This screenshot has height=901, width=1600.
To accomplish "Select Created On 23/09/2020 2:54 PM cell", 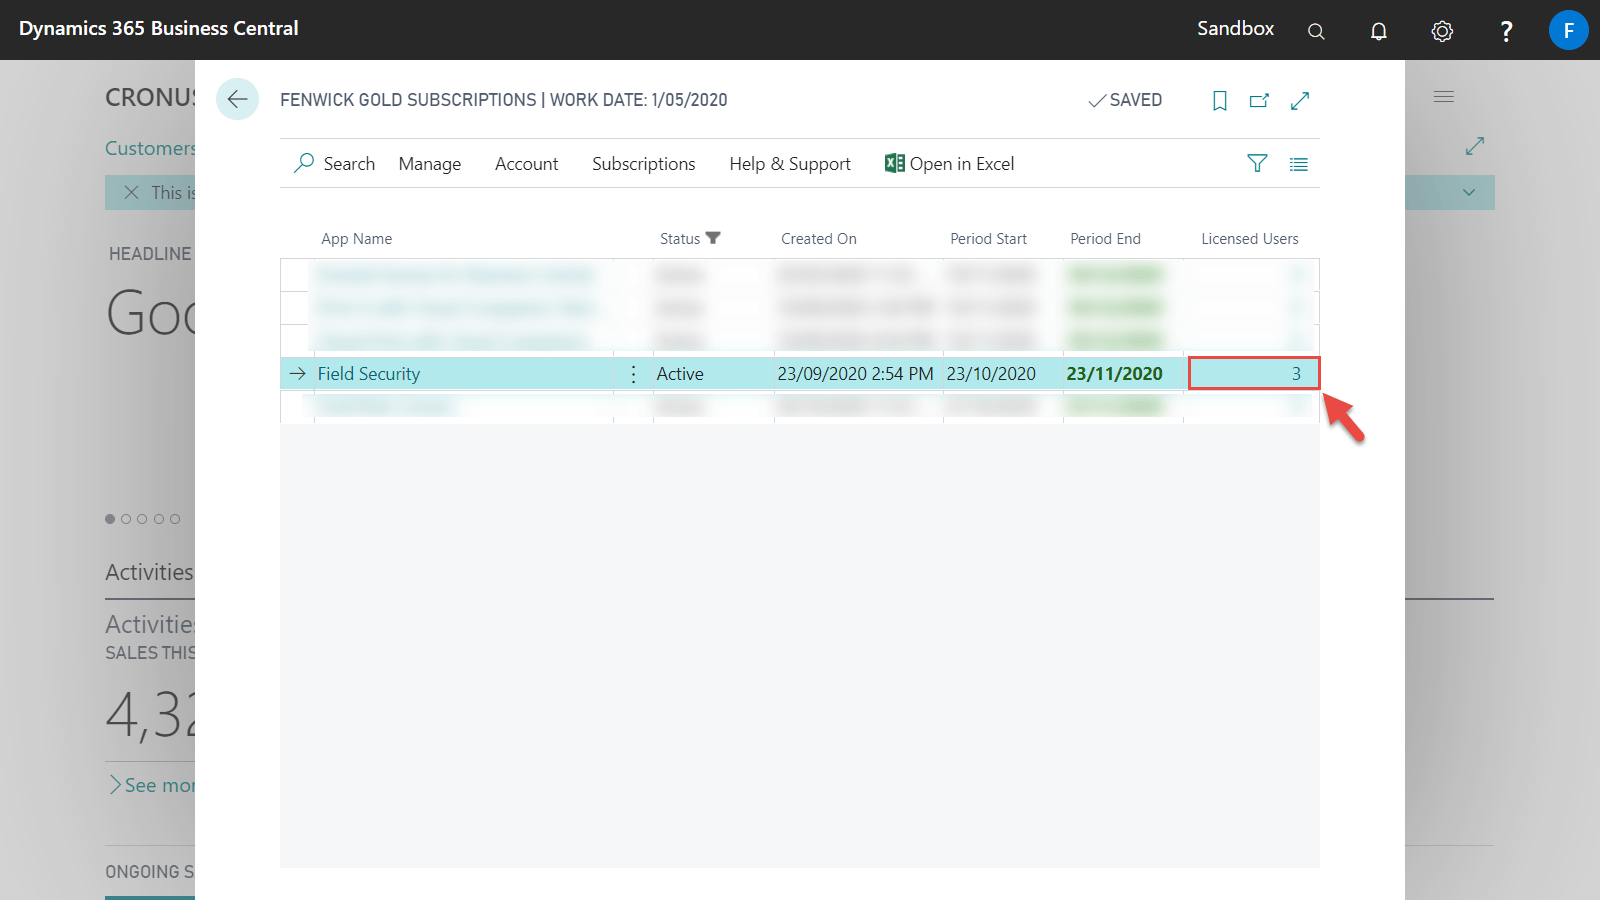I will (x=856, y=374).
